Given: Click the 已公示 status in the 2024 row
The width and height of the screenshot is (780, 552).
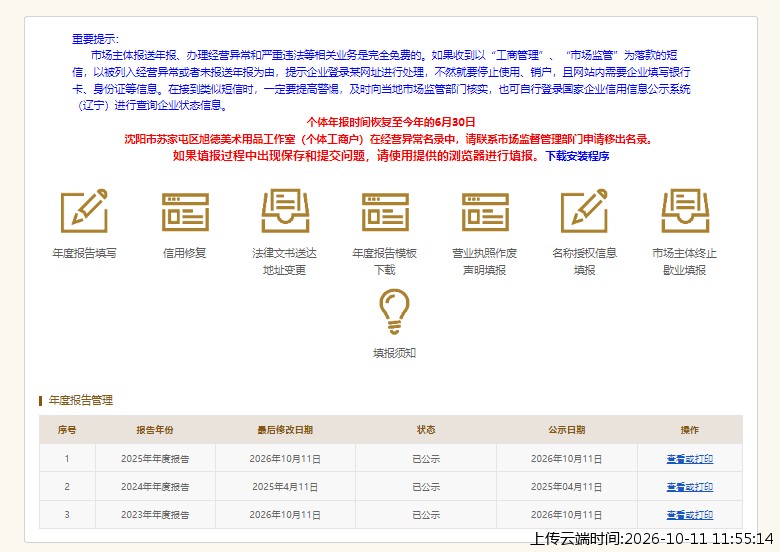Looking at the screenshot, I should click(426, 486).
